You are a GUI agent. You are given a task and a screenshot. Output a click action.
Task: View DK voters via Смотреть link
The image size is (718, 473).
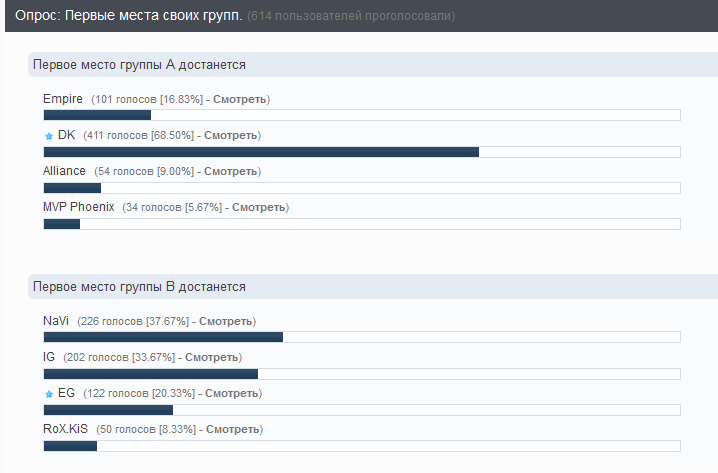tap(231, 135)
